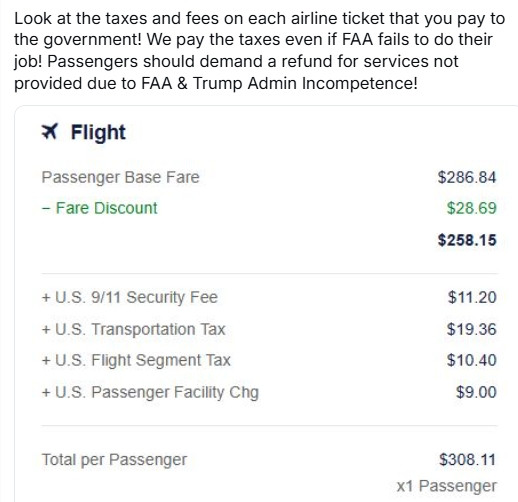Viewport: 518px width, 502px height.
Task: Click the $286.84 base fare amount
Action: (x=467, y=177)
